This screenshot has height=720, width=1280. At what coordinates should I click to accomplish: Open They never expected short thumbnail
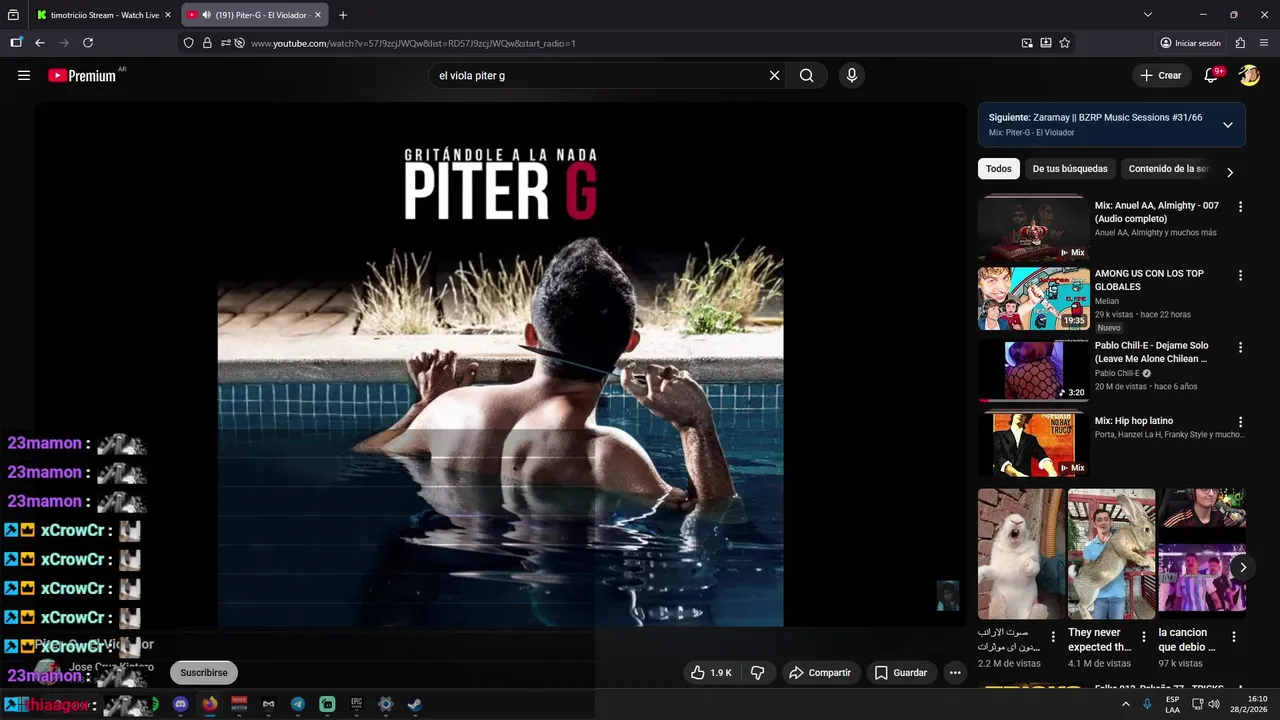click(1111, 554)
